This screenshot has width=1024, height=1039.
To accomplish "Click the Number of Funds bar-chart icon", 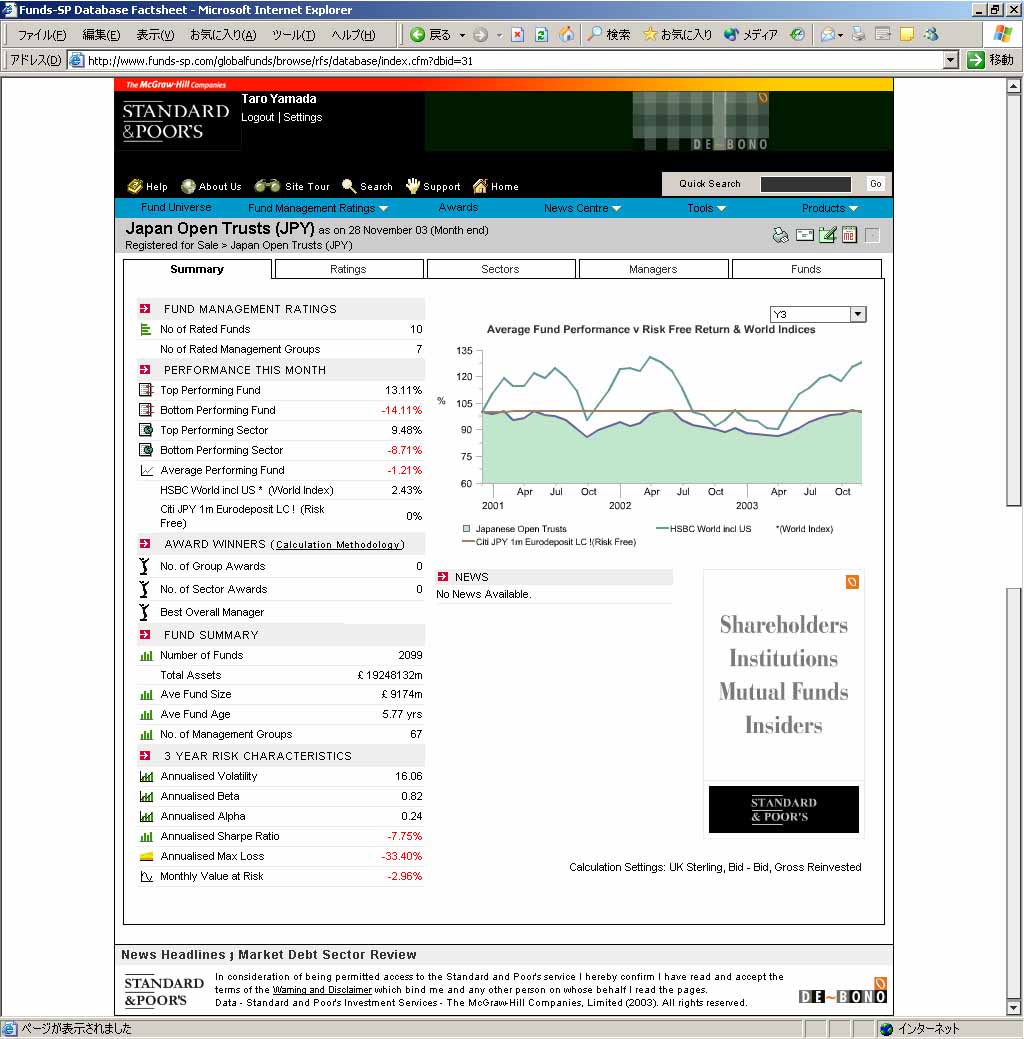I will pos(146,655).
